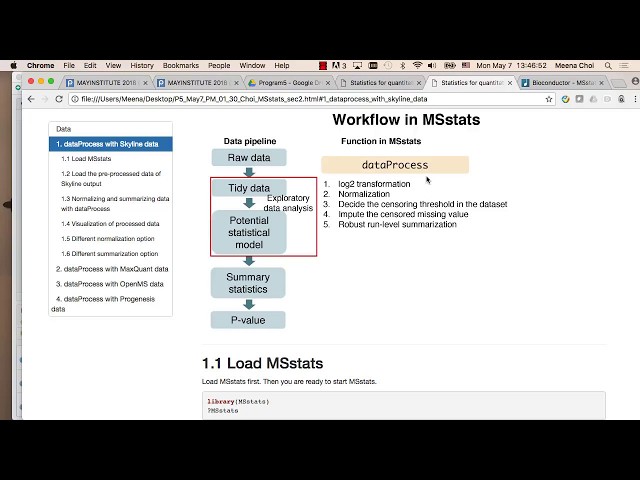Switch to the first MAYINSTITUTE 2018 tab
The width and height of the screenshot is (640, 480).
click(x=105, y=83)
